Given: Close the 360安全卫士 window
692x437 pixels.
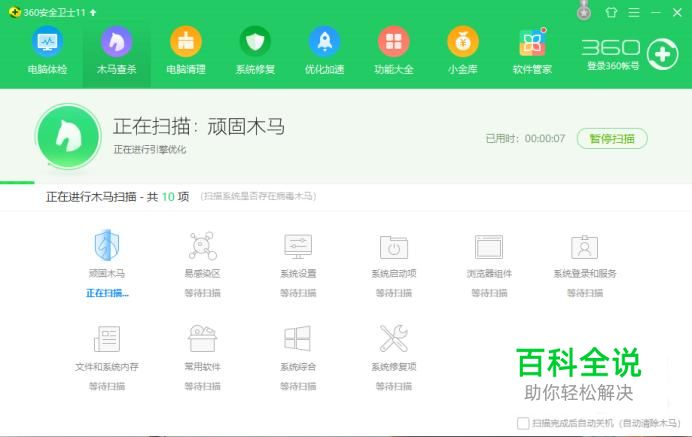Looking at the screenshot, I should point(677,12).
